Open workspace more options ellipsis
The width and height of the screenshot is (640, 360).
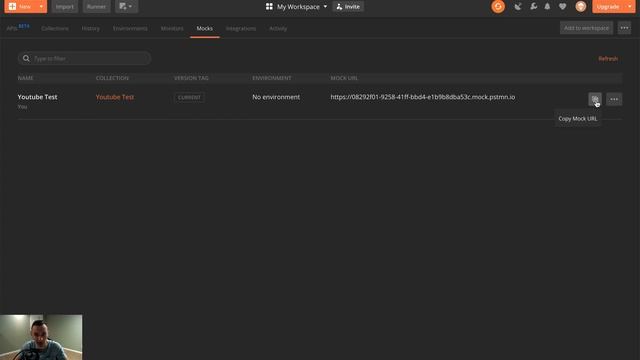point(624,28)
